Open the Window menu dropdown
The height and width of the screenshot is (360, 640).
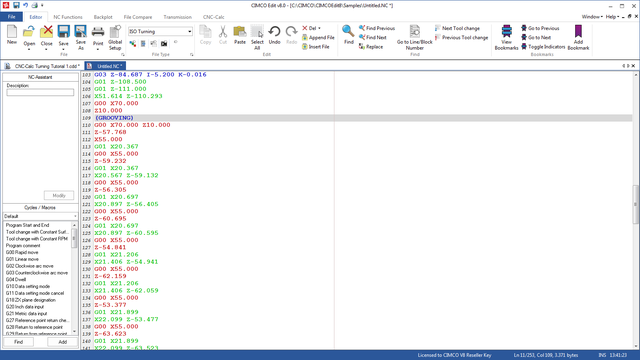tap(592, 17)
